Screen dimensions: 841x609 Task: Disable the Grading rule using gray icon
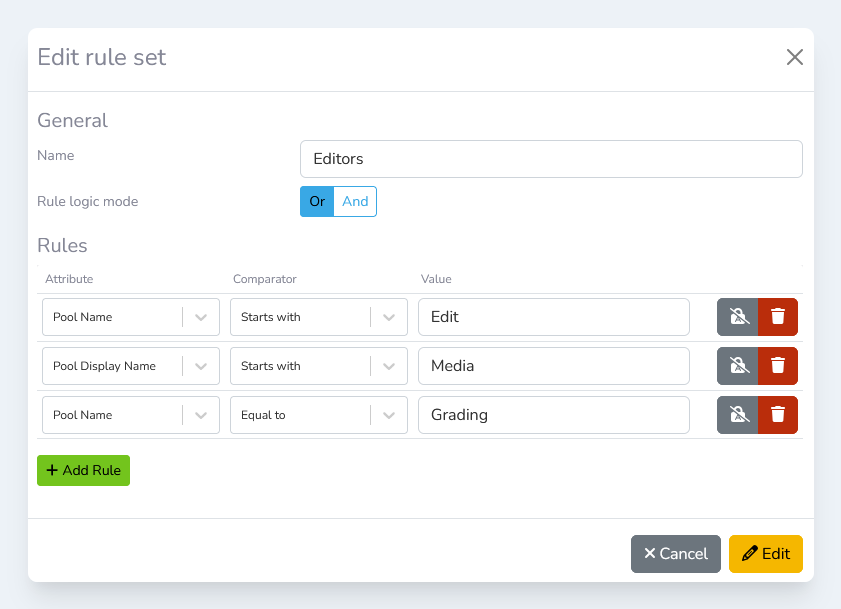pyautogui.click(x=738, y=415)
